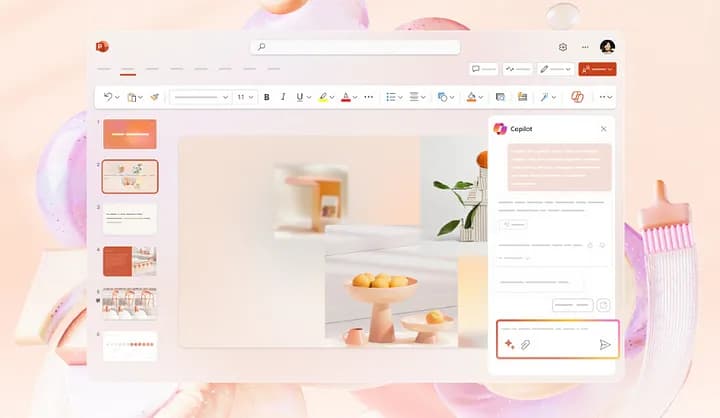The height and width of the screenshot is (418, 720).
Task: Click the bulleted list icon
Action: 391,97
